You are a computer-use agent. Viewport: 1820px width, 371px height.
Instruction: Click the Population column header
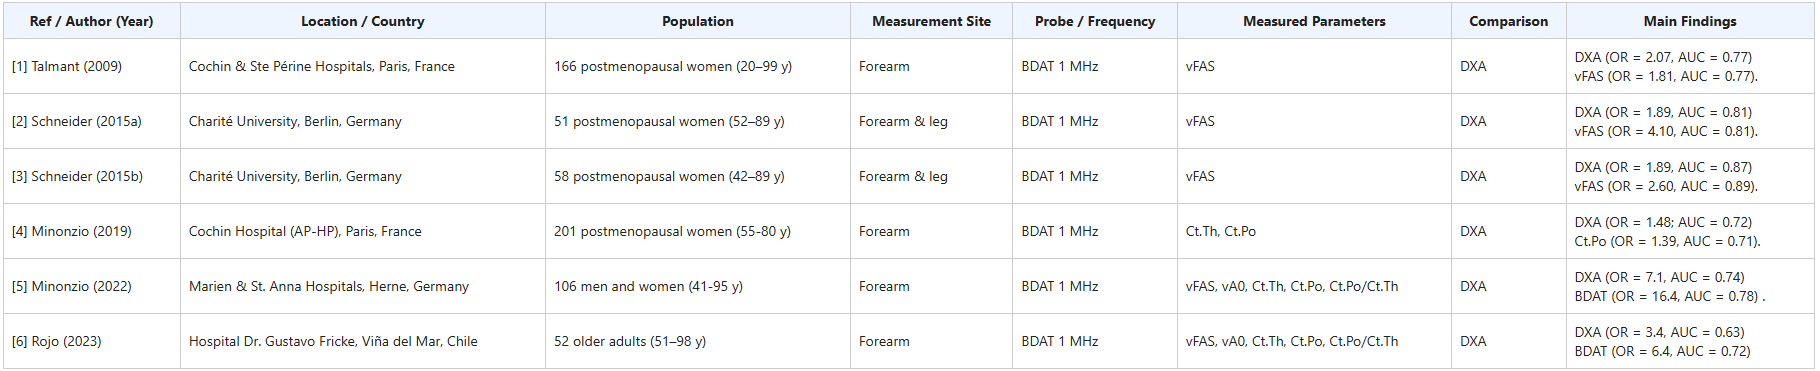[x=698, y=21]
